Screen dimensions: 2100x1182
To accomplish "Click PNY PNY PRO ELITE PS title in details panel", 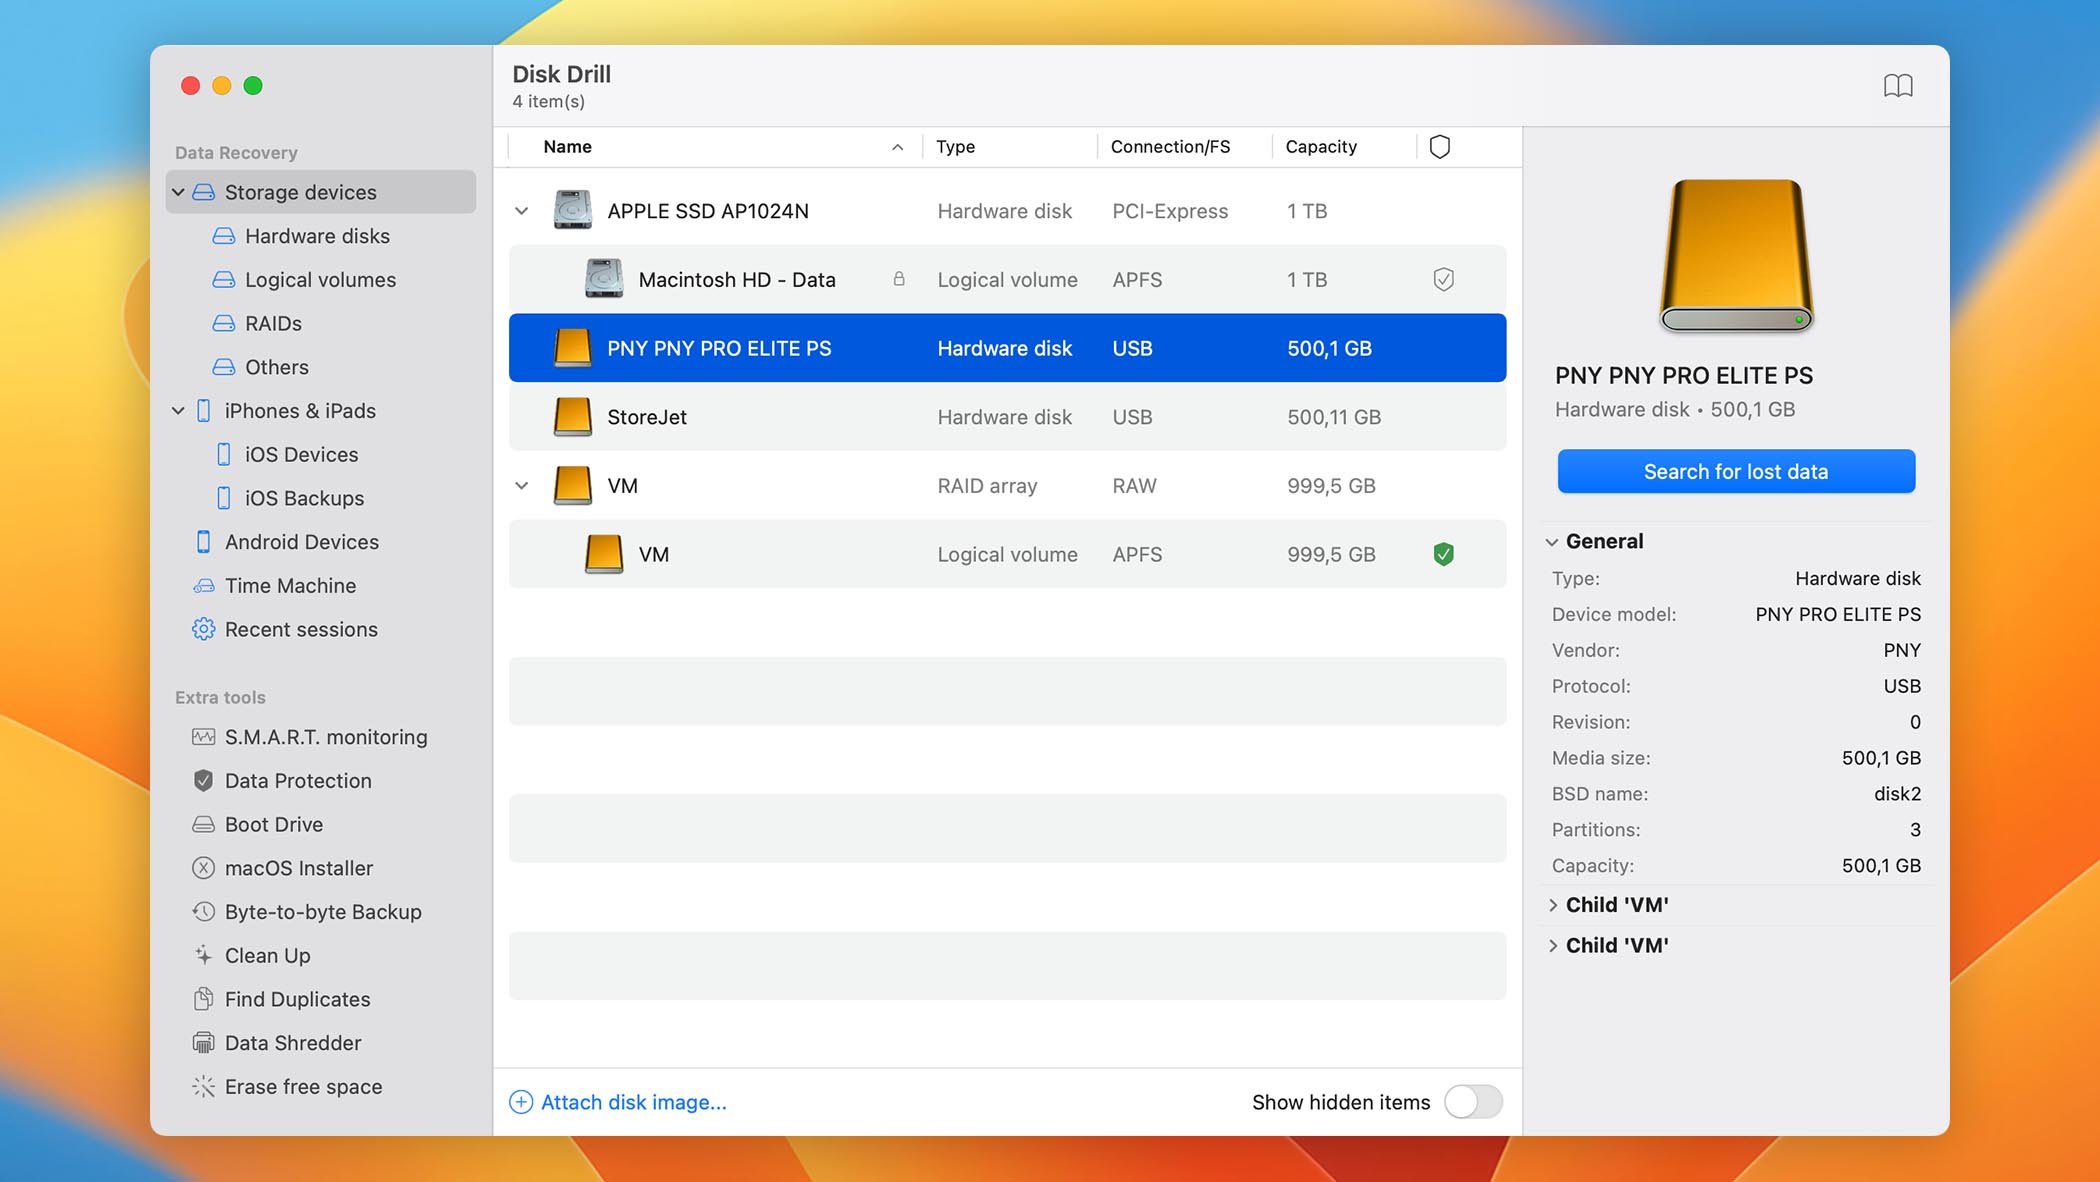I will pyautogui.click(x=1684, y=376).
